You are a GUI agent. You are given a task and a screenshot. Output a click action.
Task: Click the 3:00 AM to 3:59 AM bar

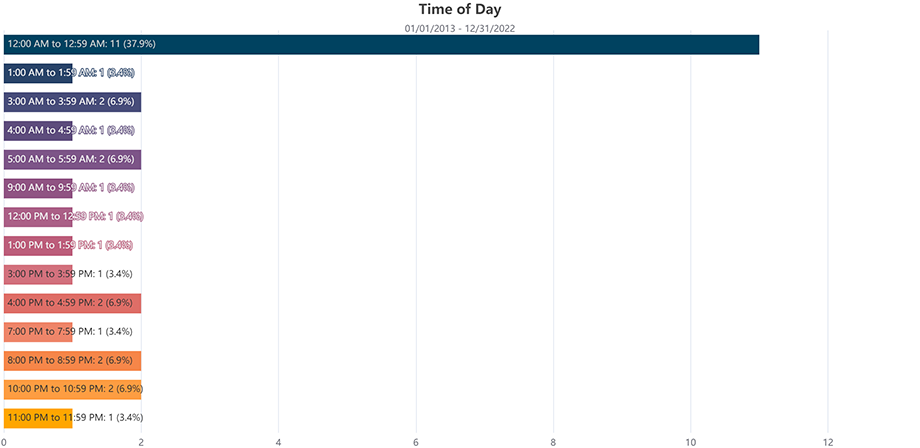(x=72, y=102)
